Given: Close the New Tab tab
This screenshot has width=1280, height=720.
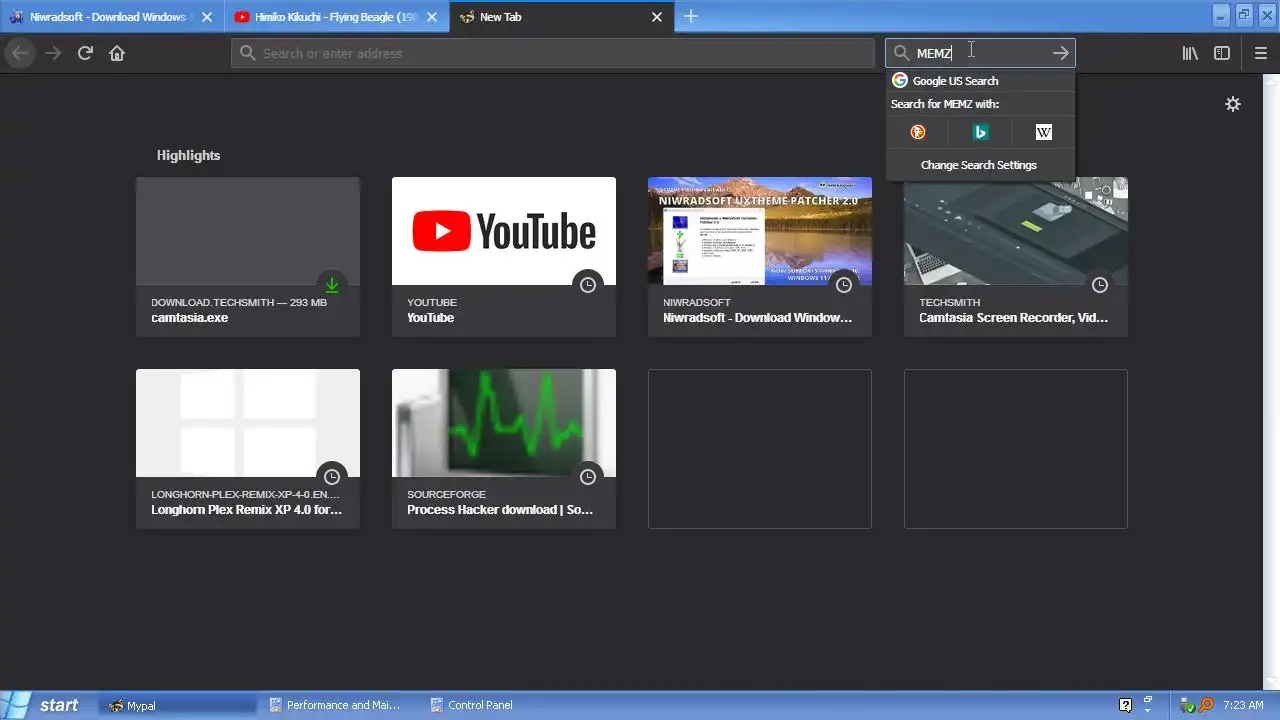Looking at the screenshot, I should [x=657, y=17].
